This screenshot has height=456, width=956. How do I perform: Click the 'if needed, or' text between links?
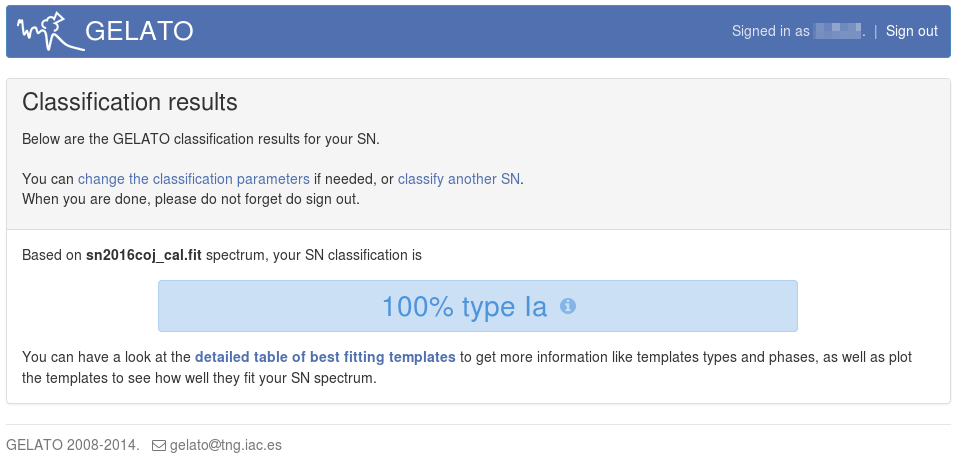(354, 179)
